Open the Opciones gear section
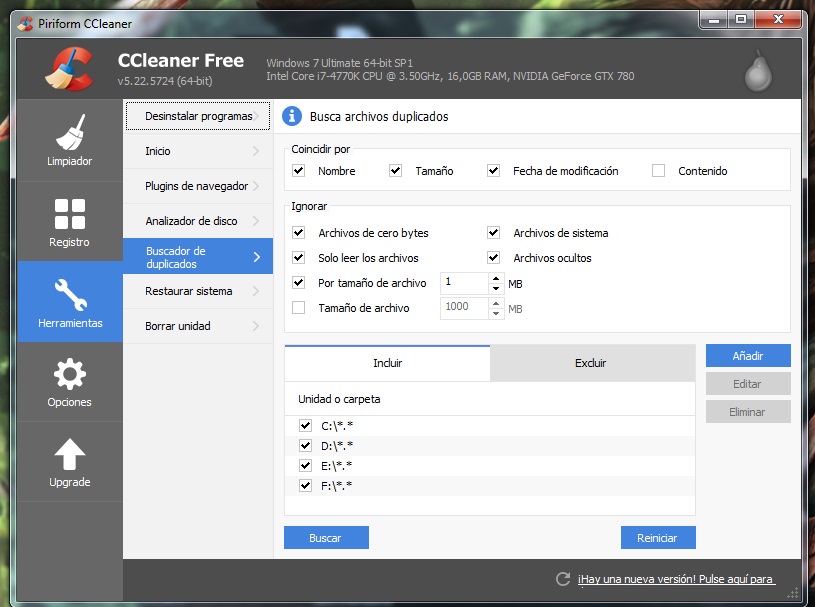This screenshot has width=815, height=607. click(x=70, y=382)
